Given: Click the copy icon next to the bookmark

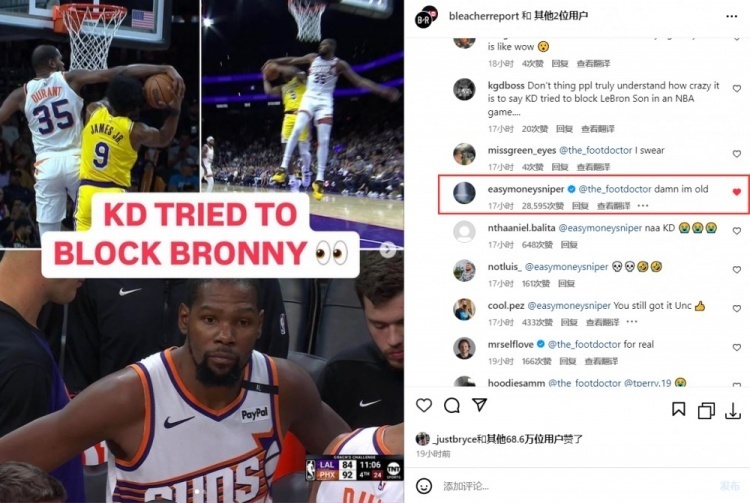Looking at the screenshot, I should (706, 410).
